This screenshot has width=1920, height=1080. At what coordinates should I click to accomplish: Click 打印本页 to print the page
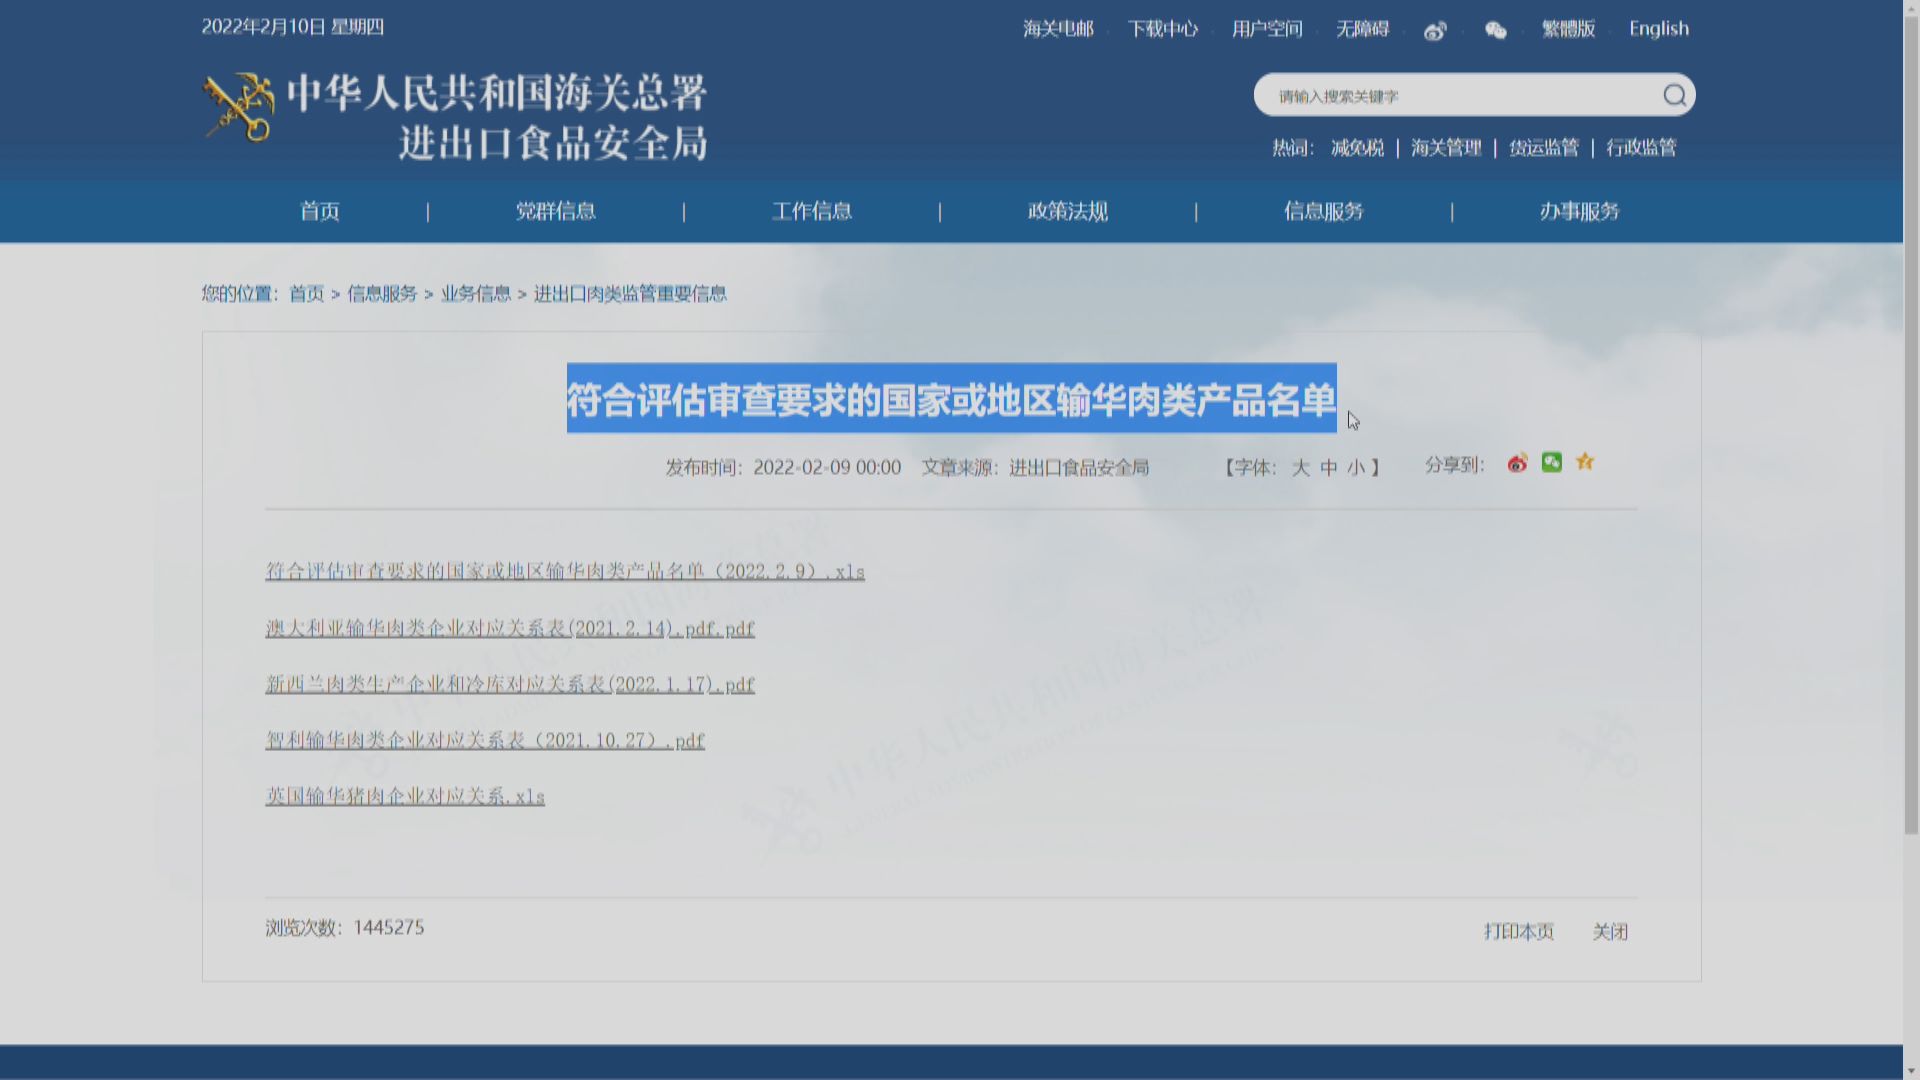(x=1519, y=931)
